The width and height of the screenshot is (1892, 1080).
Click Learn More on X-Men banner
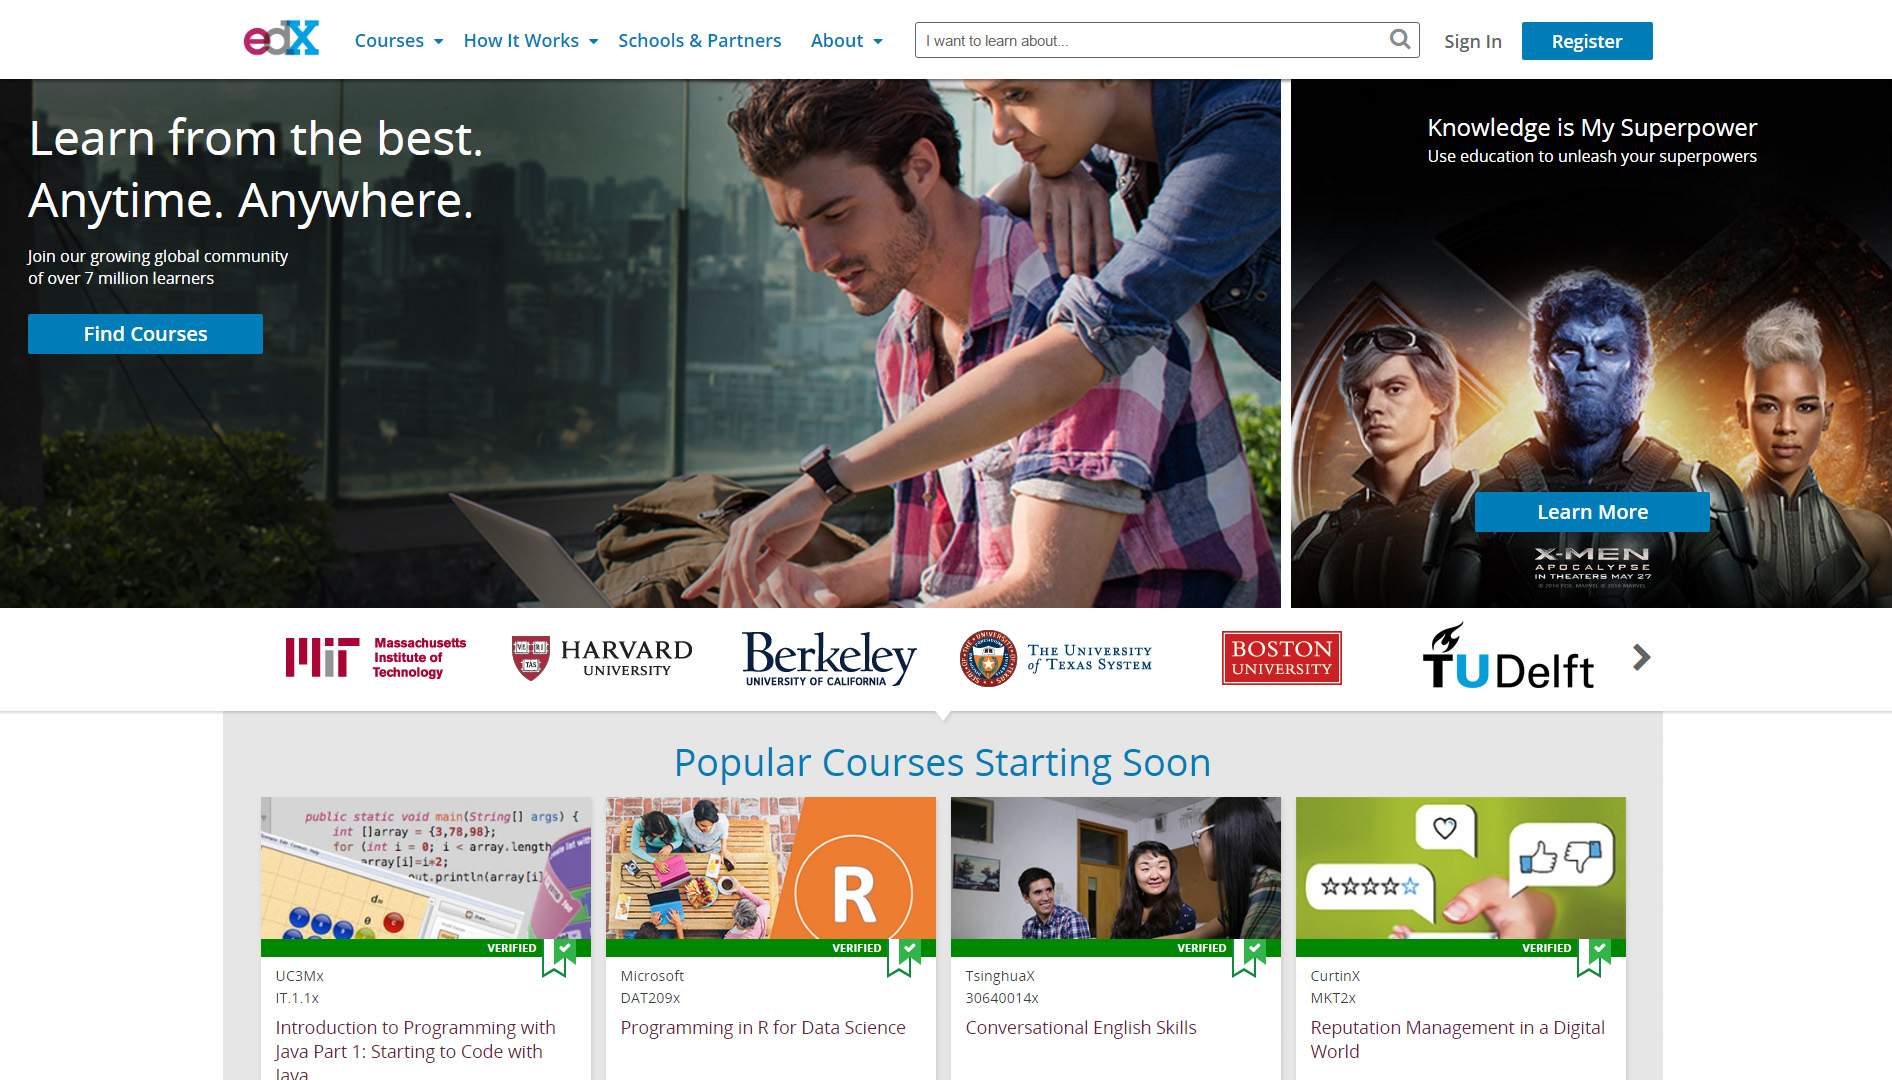pos(1592,512)
